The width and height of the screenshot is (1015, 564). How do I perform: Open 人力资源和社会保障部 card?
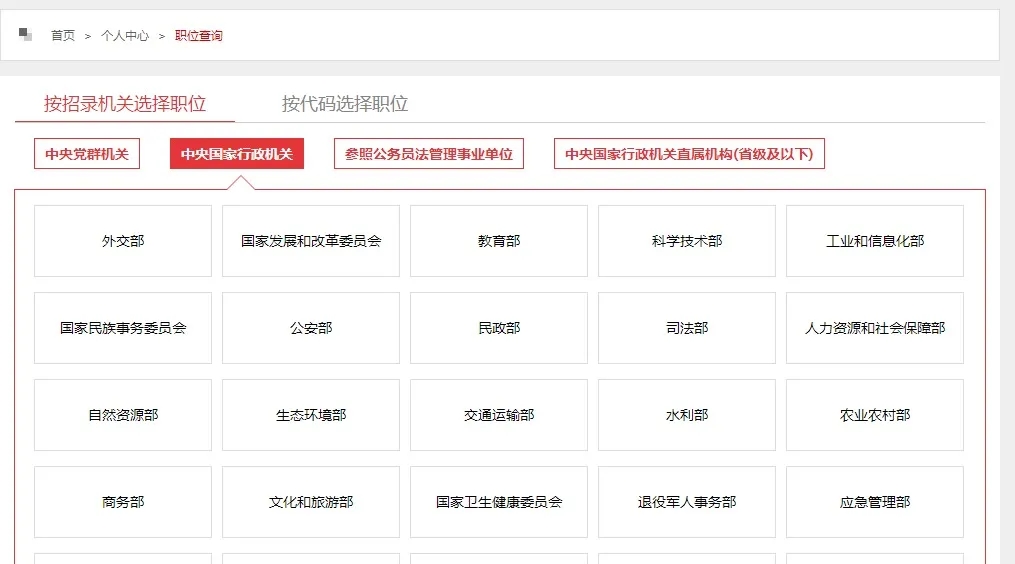click(x=875, y=328)
